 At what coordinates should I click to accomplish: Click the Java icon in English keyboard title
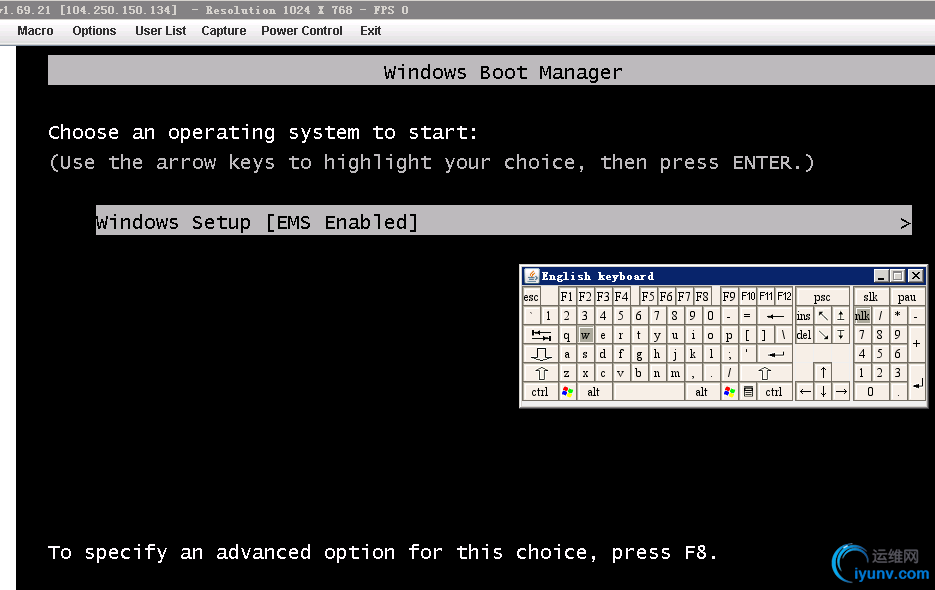pos(531,276)
